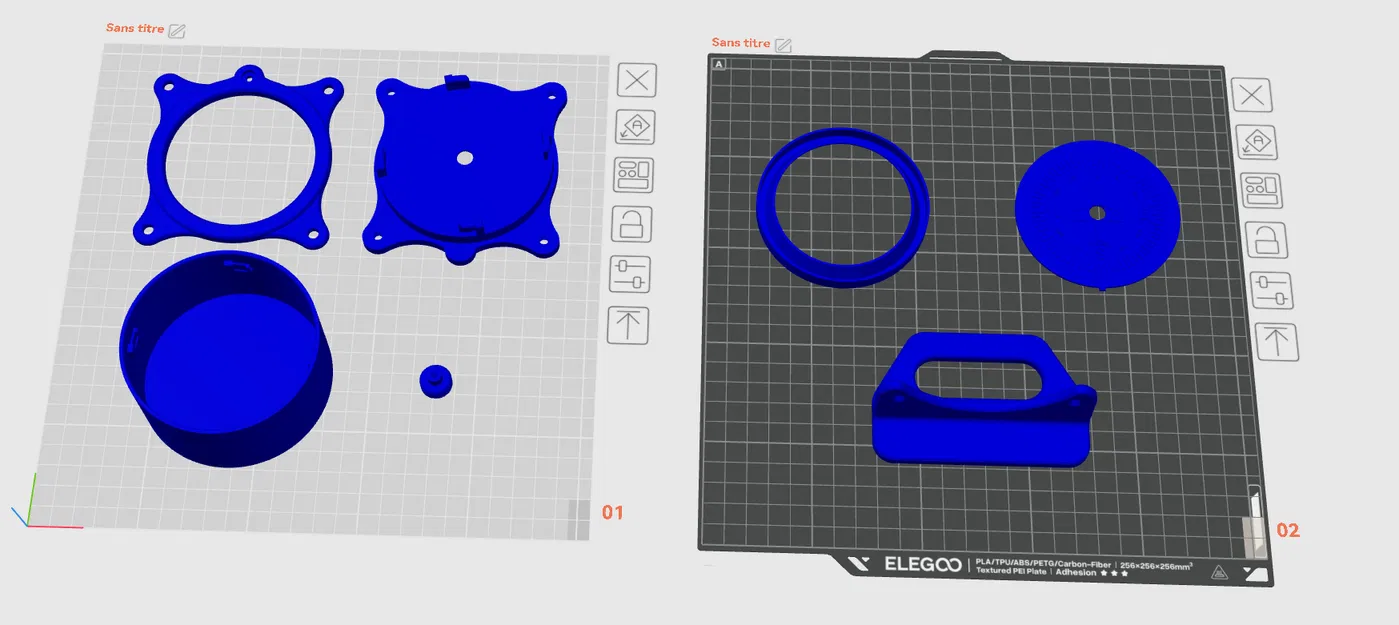Edit plate 01 name with the pencil icon
The image size is (1399, 625).
(x=177, y=31)
